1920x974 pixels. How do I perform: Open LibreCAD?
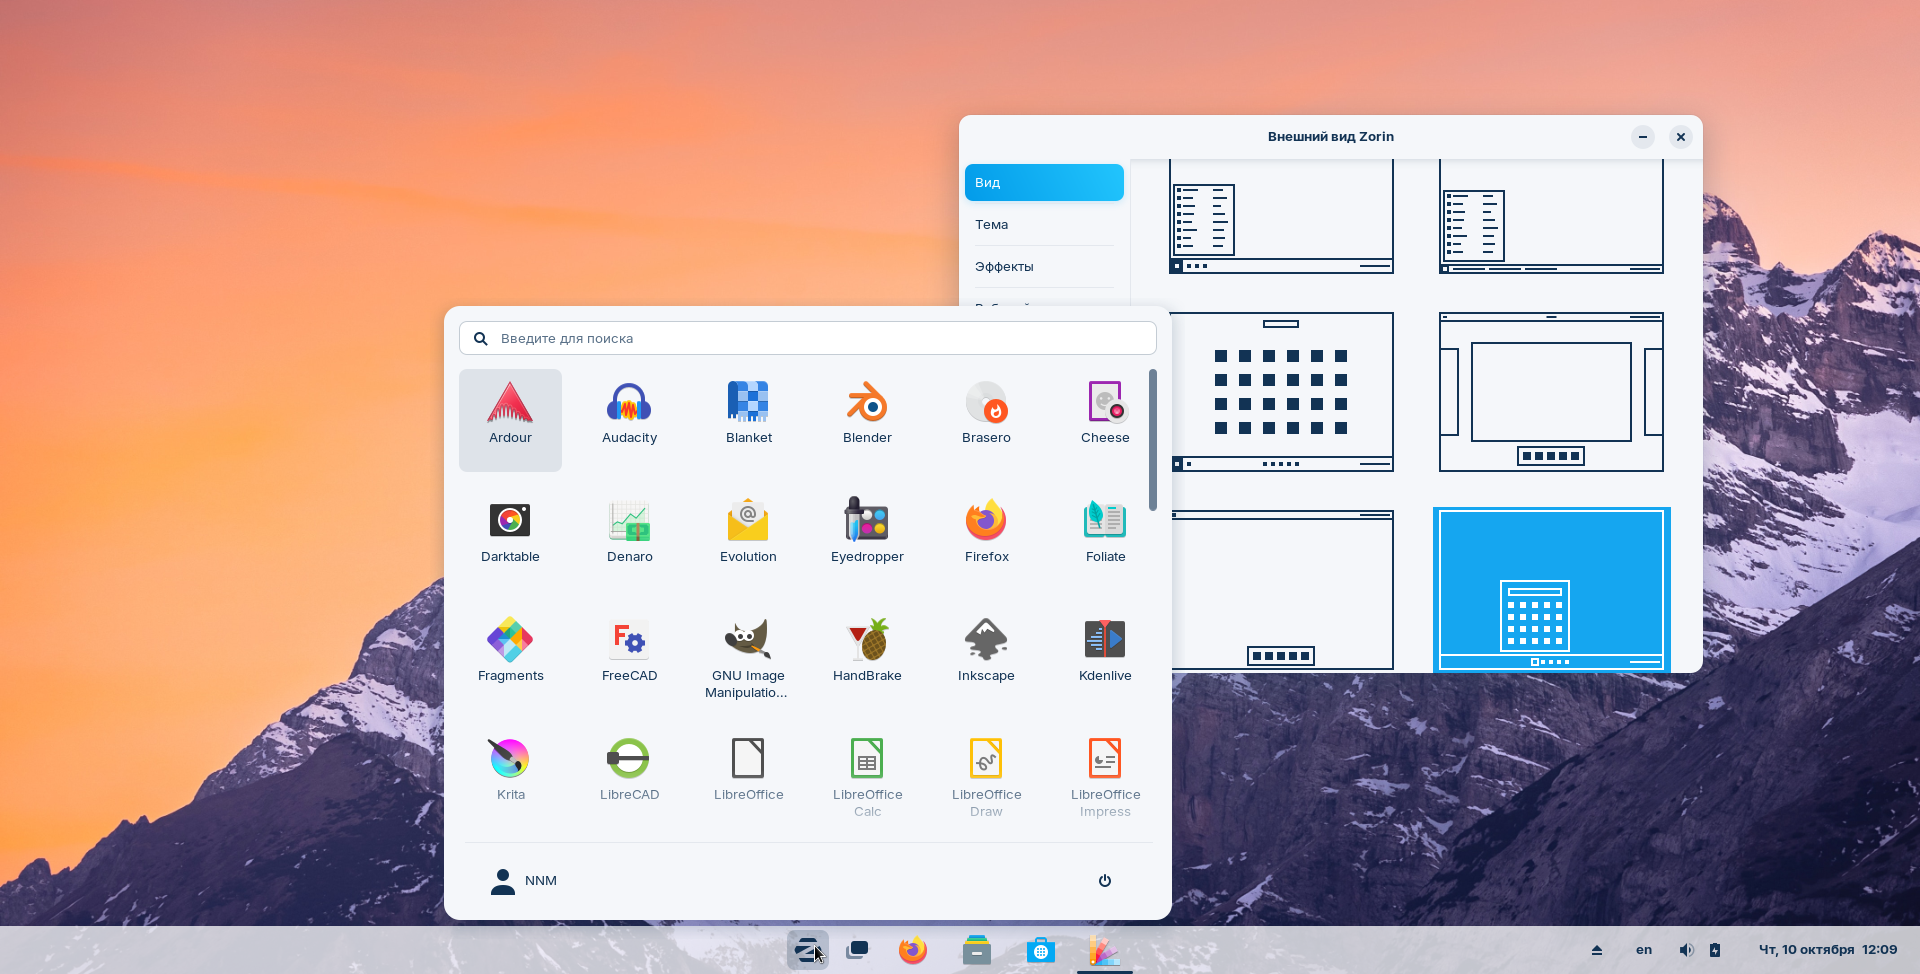(x=629, y=777)
